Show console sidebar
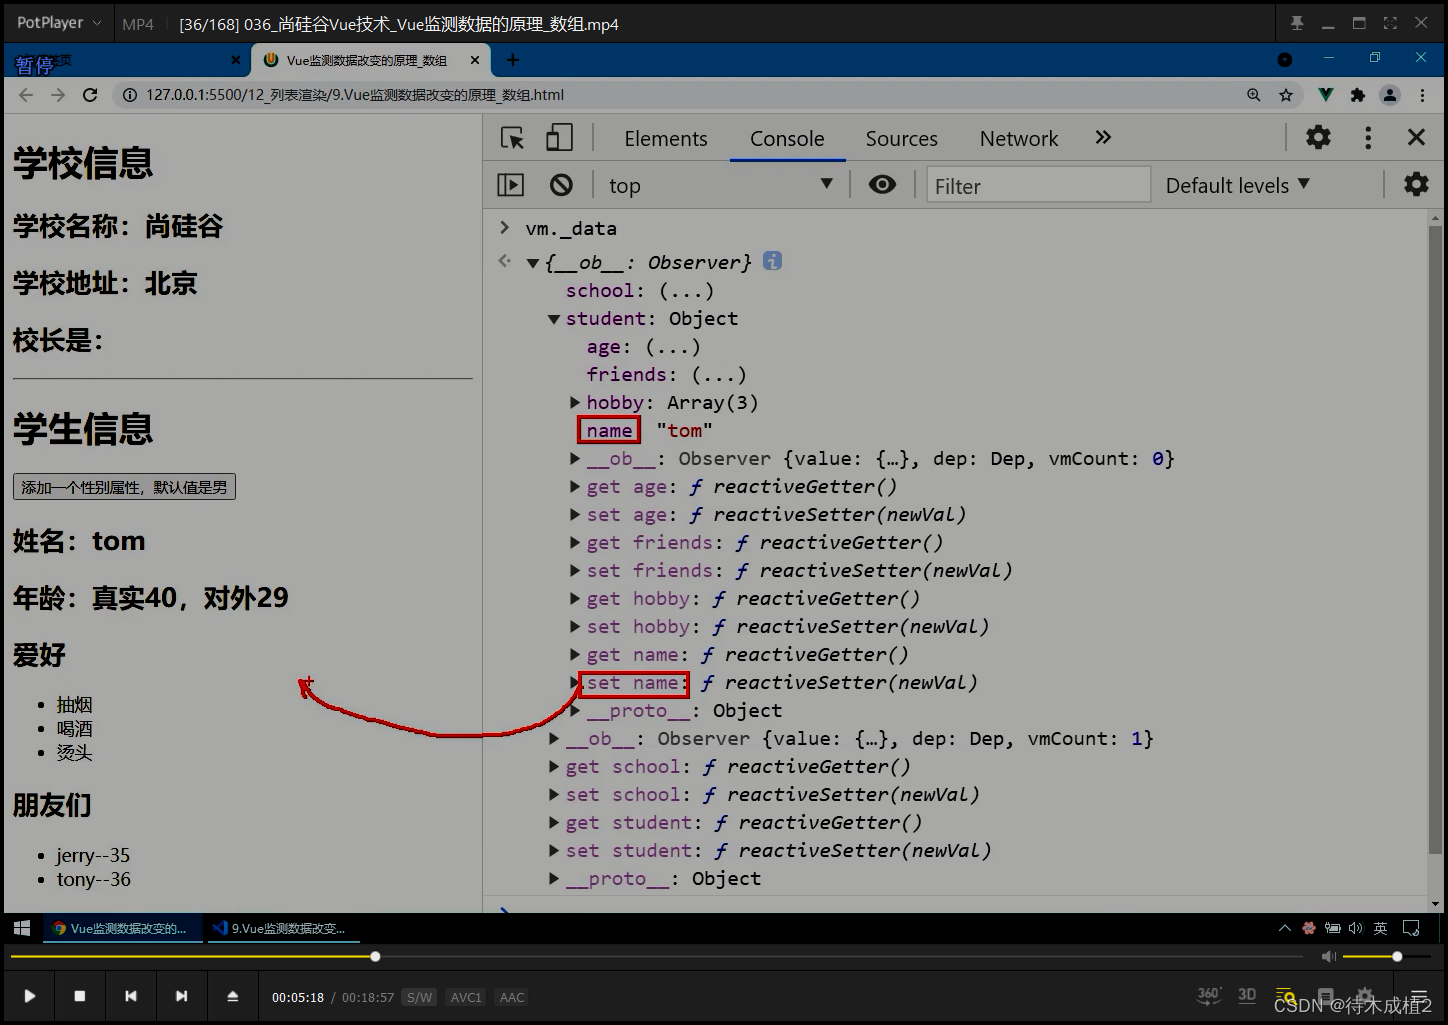Screen dimensions: 1448x1025 pos(510,185)
